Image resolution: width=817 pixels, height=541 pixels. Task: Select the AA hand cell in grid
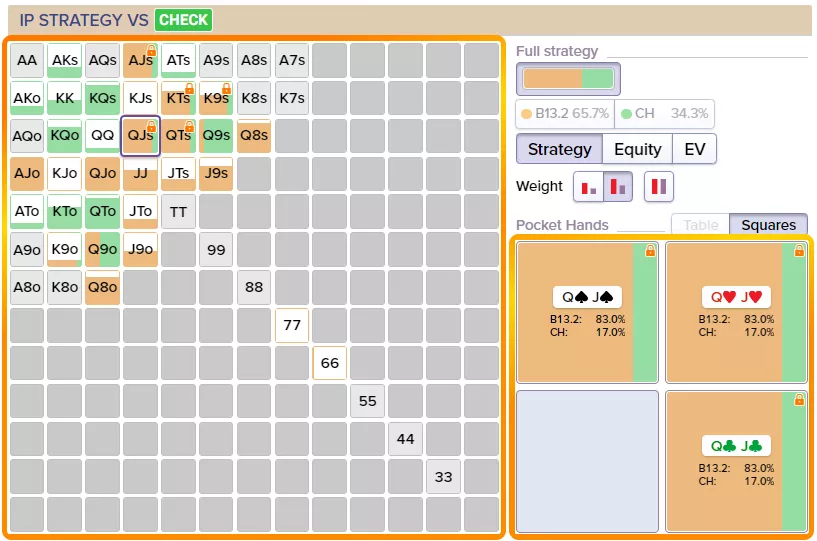click(27, 60)
